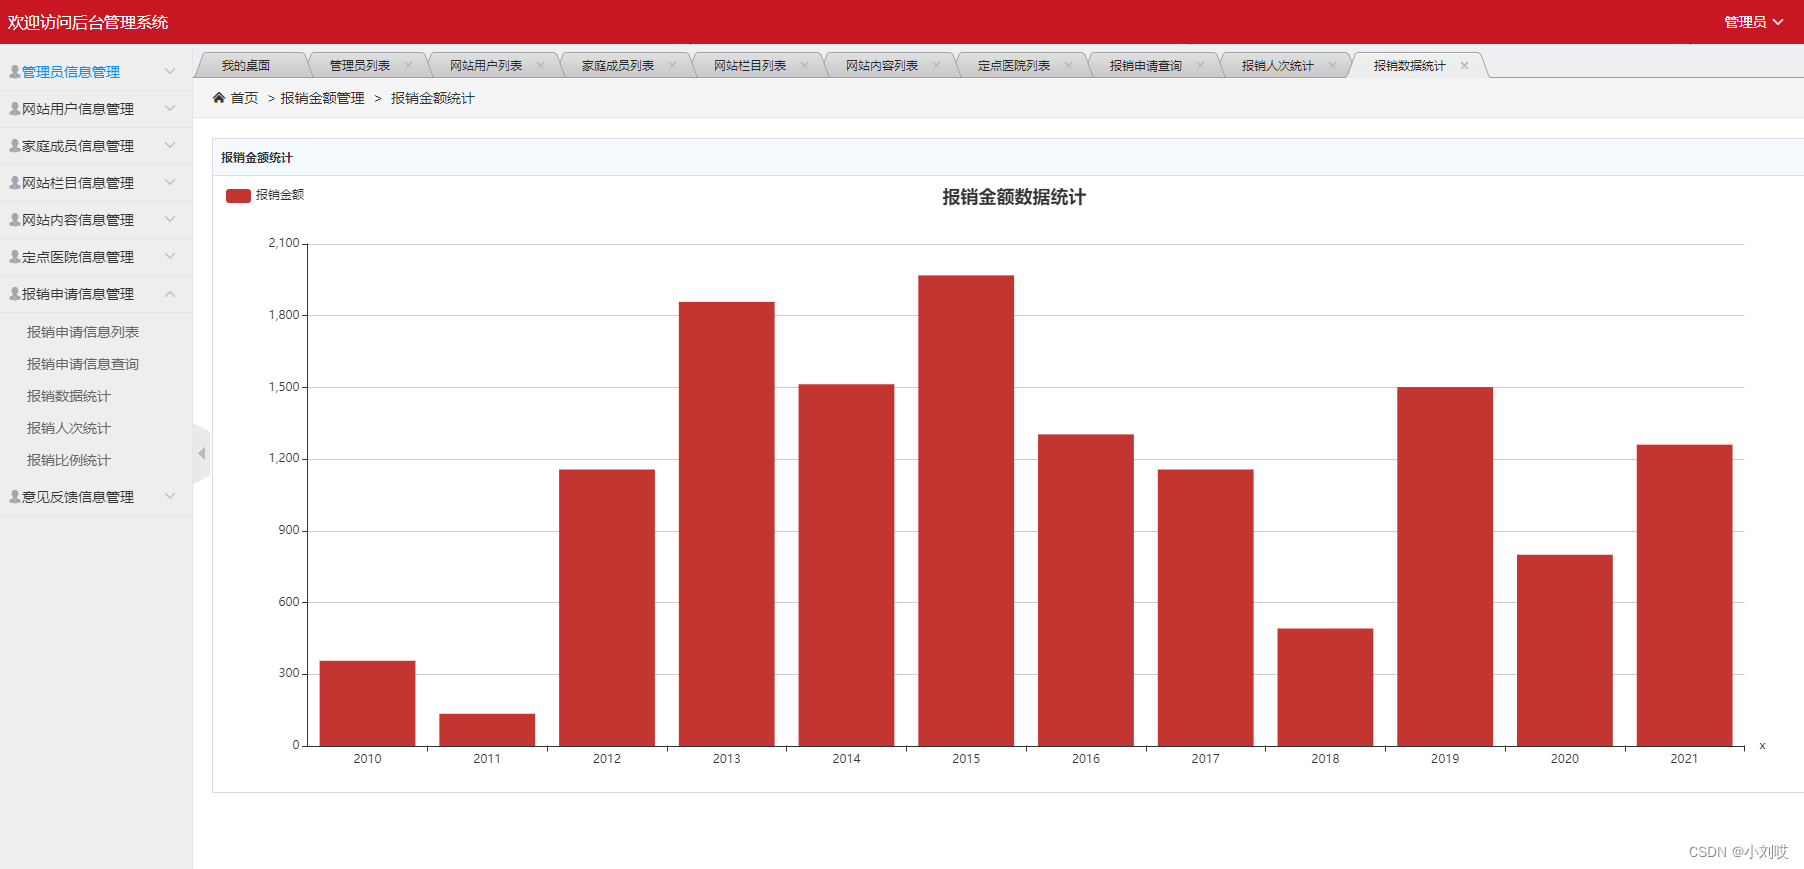Close the 网站用户列表 tab
The height and width of the screenshot is (869, 1804).
pyautogui.click(x=540, y=66)
